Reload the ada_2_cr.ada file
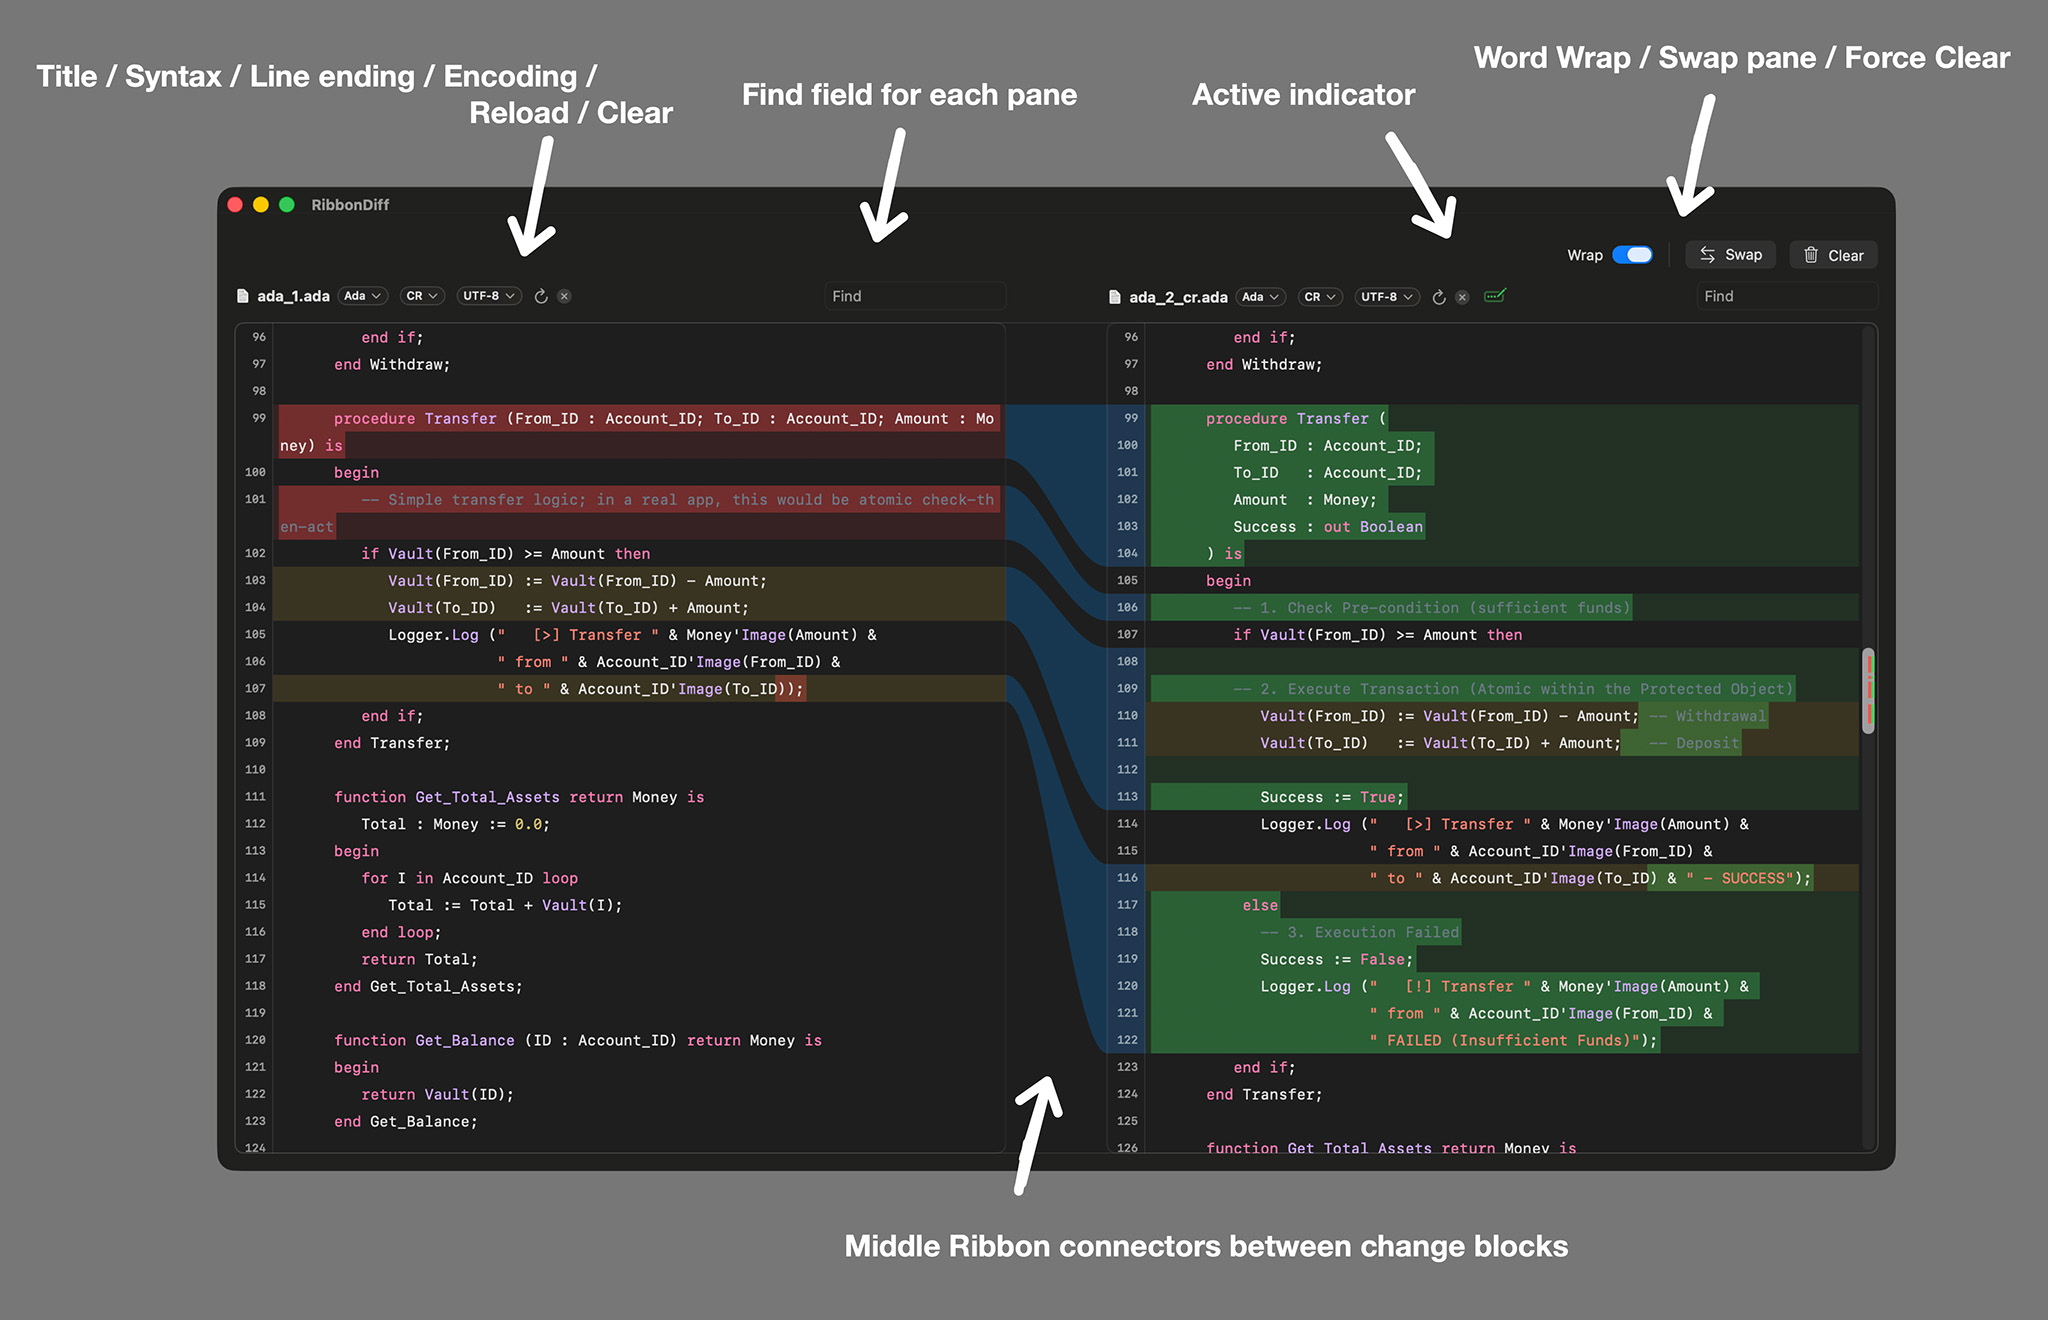The height and width of the screenshot is (1320, 2048). (1439, 297)
